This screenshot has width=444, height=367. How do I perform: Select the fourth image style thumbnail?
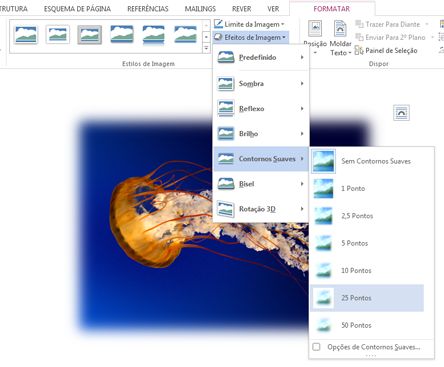(x=122, y=35)
